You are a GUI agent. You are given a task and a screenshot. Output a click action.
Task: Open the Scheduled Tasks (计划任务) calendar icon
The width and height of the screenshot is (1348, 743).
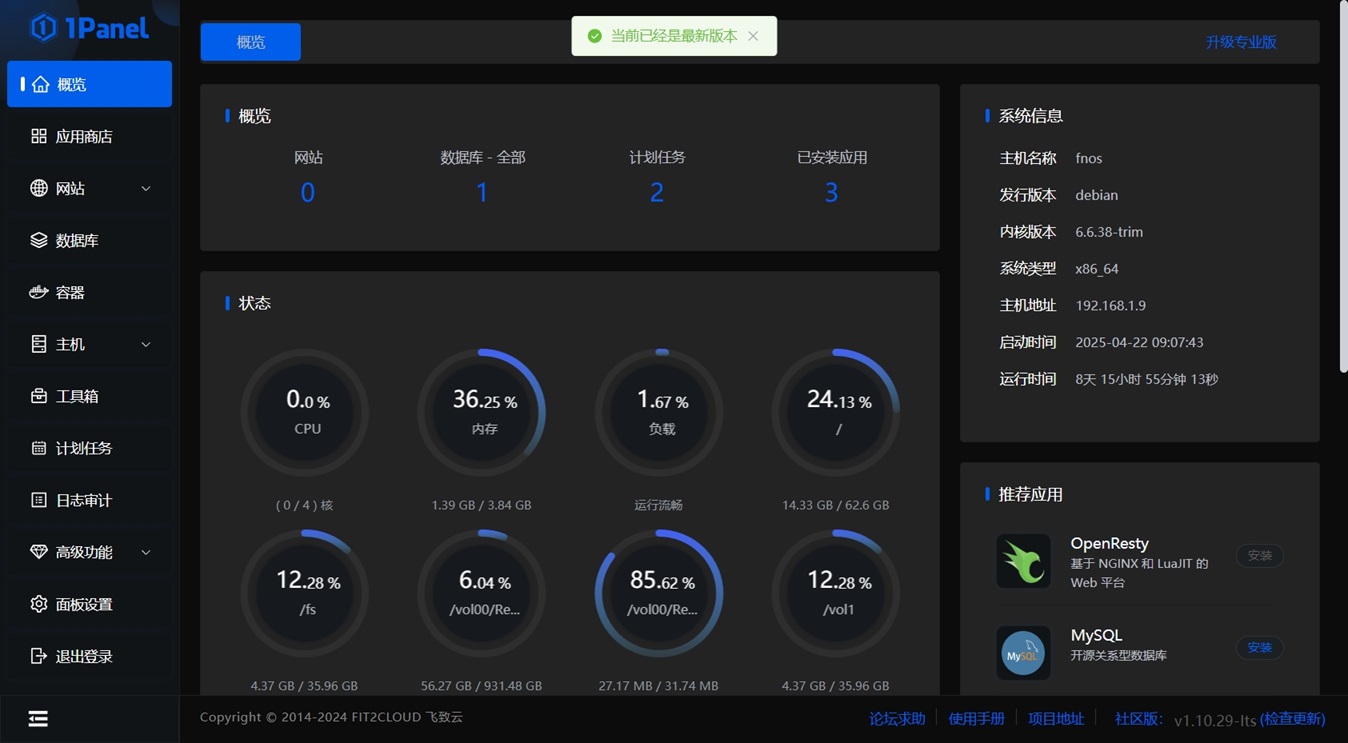click(39, 448)
